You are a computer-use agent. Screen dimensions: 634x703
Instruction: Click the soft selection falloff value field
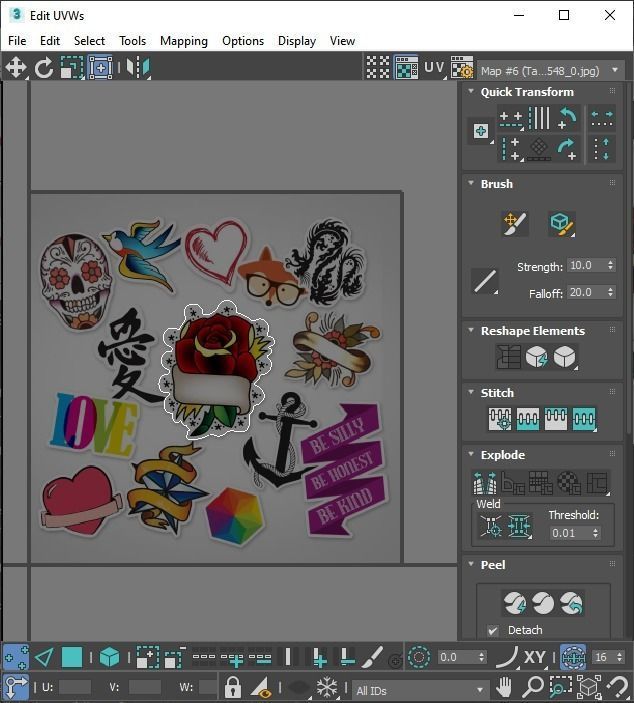click(x=457, y=657)
